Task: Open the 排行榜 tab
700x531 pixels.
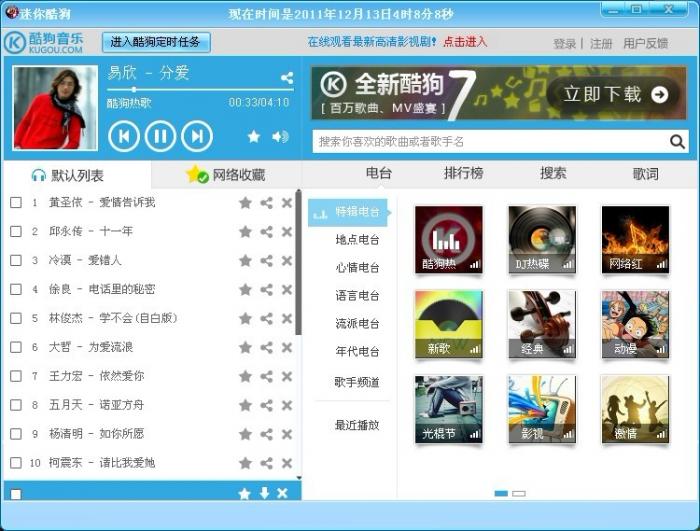Action: click(463, 173)
